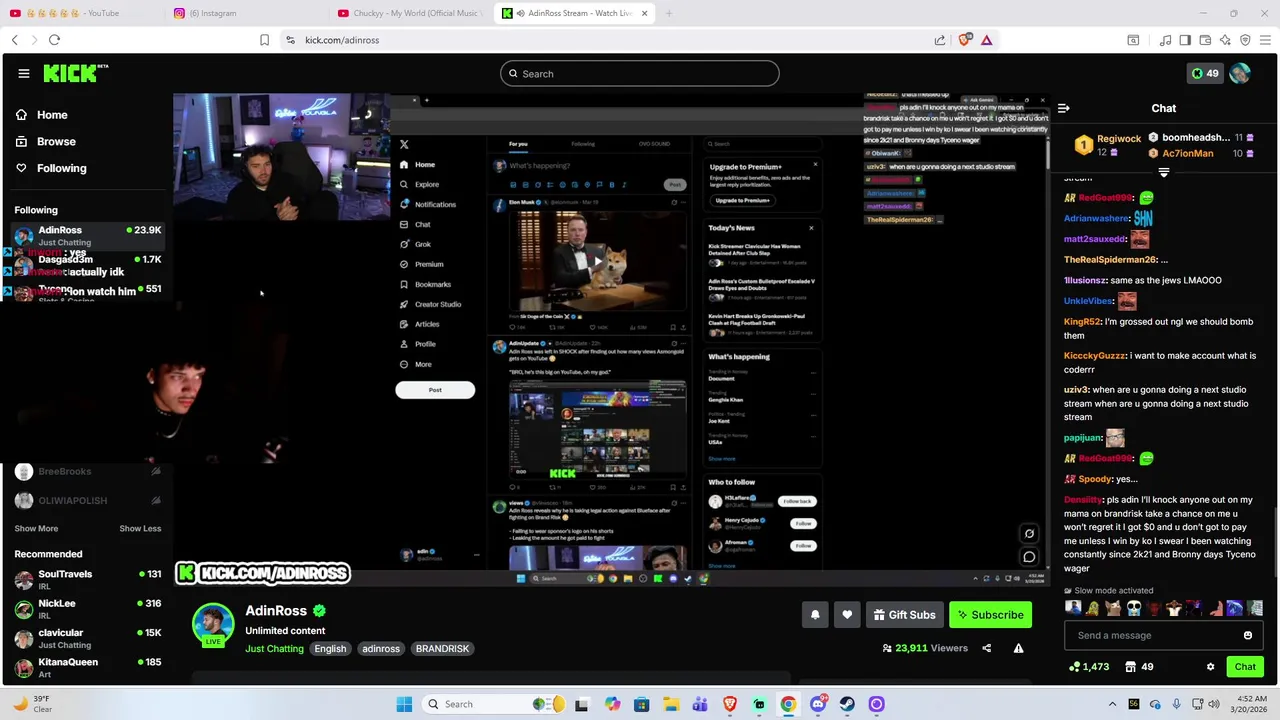Report the stream via warning triangle icon
The height and width of the screenshot is (720, 1280).
click(1018, 648)
